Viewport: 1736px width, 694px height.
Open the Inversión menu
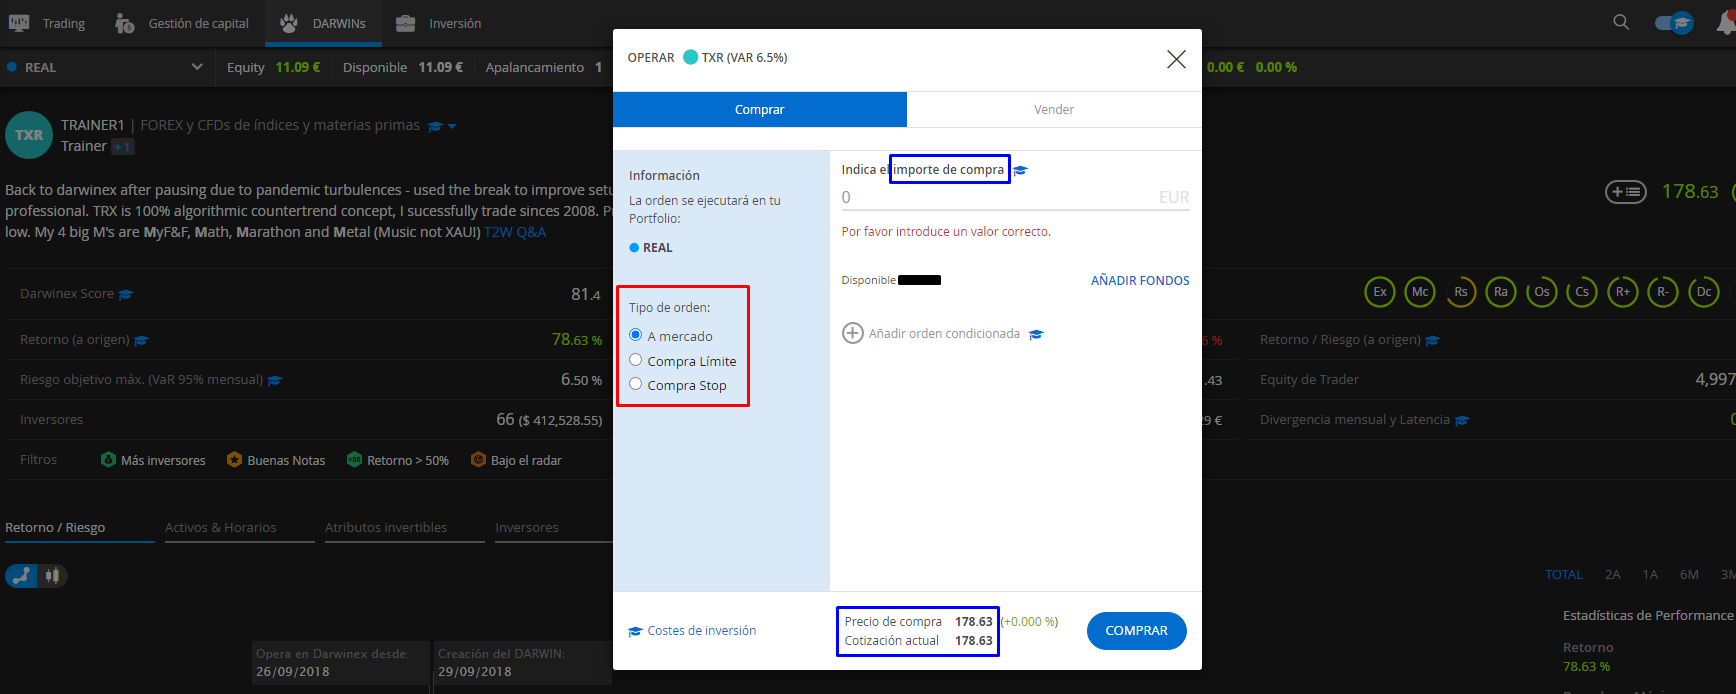coord(438,23)
